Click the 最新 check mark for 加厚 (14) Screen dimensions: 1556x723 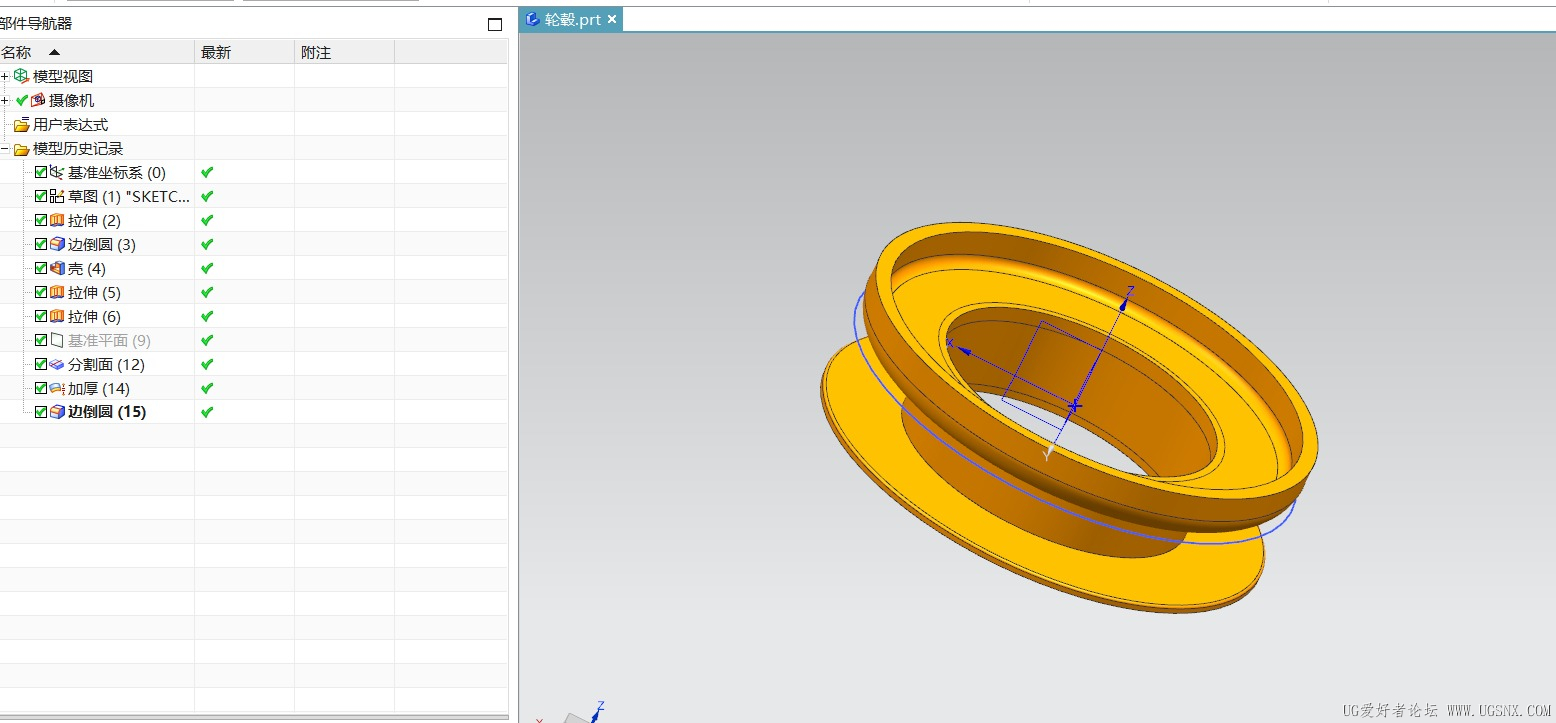[207, 388]
